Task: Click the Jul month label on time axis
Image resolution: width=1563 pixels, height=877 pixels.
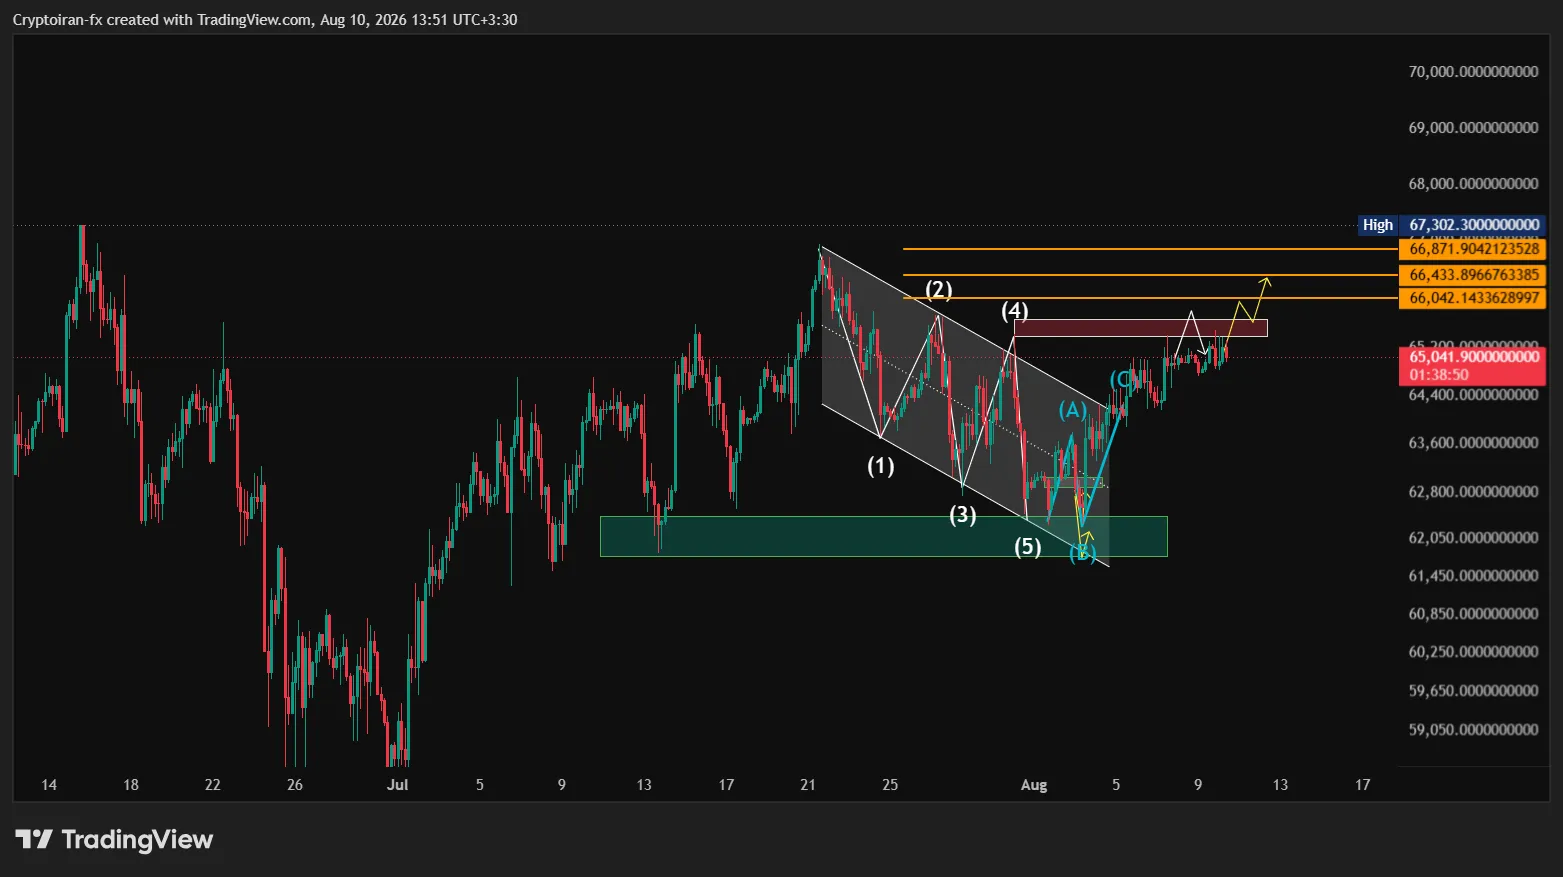Action: point(398,785)
